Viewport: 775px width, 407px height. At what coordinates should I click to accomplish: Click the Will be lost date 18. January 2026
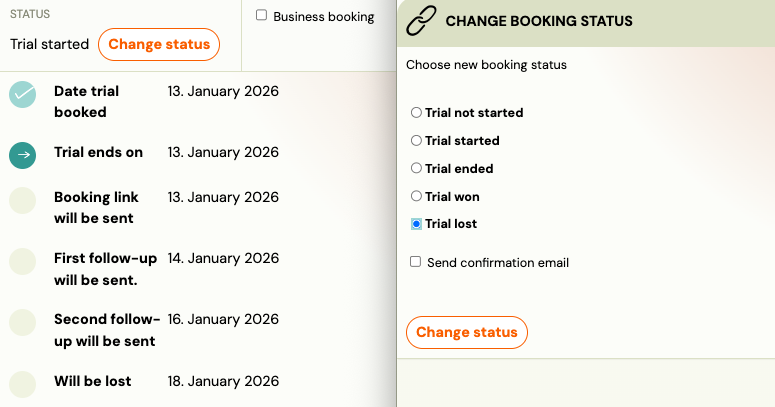coord(223,381)
